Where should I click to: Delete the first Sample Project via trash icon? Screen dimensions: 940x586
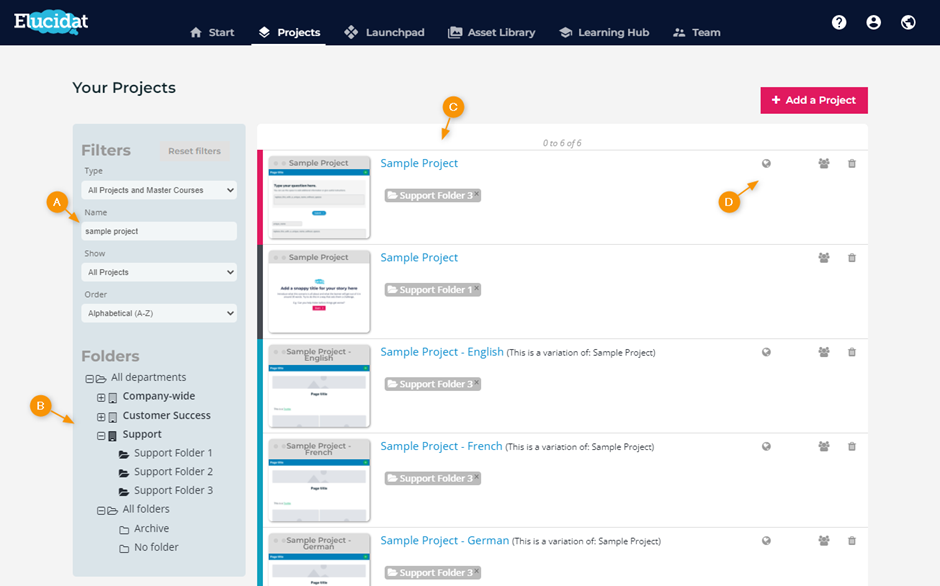point(852,163)
